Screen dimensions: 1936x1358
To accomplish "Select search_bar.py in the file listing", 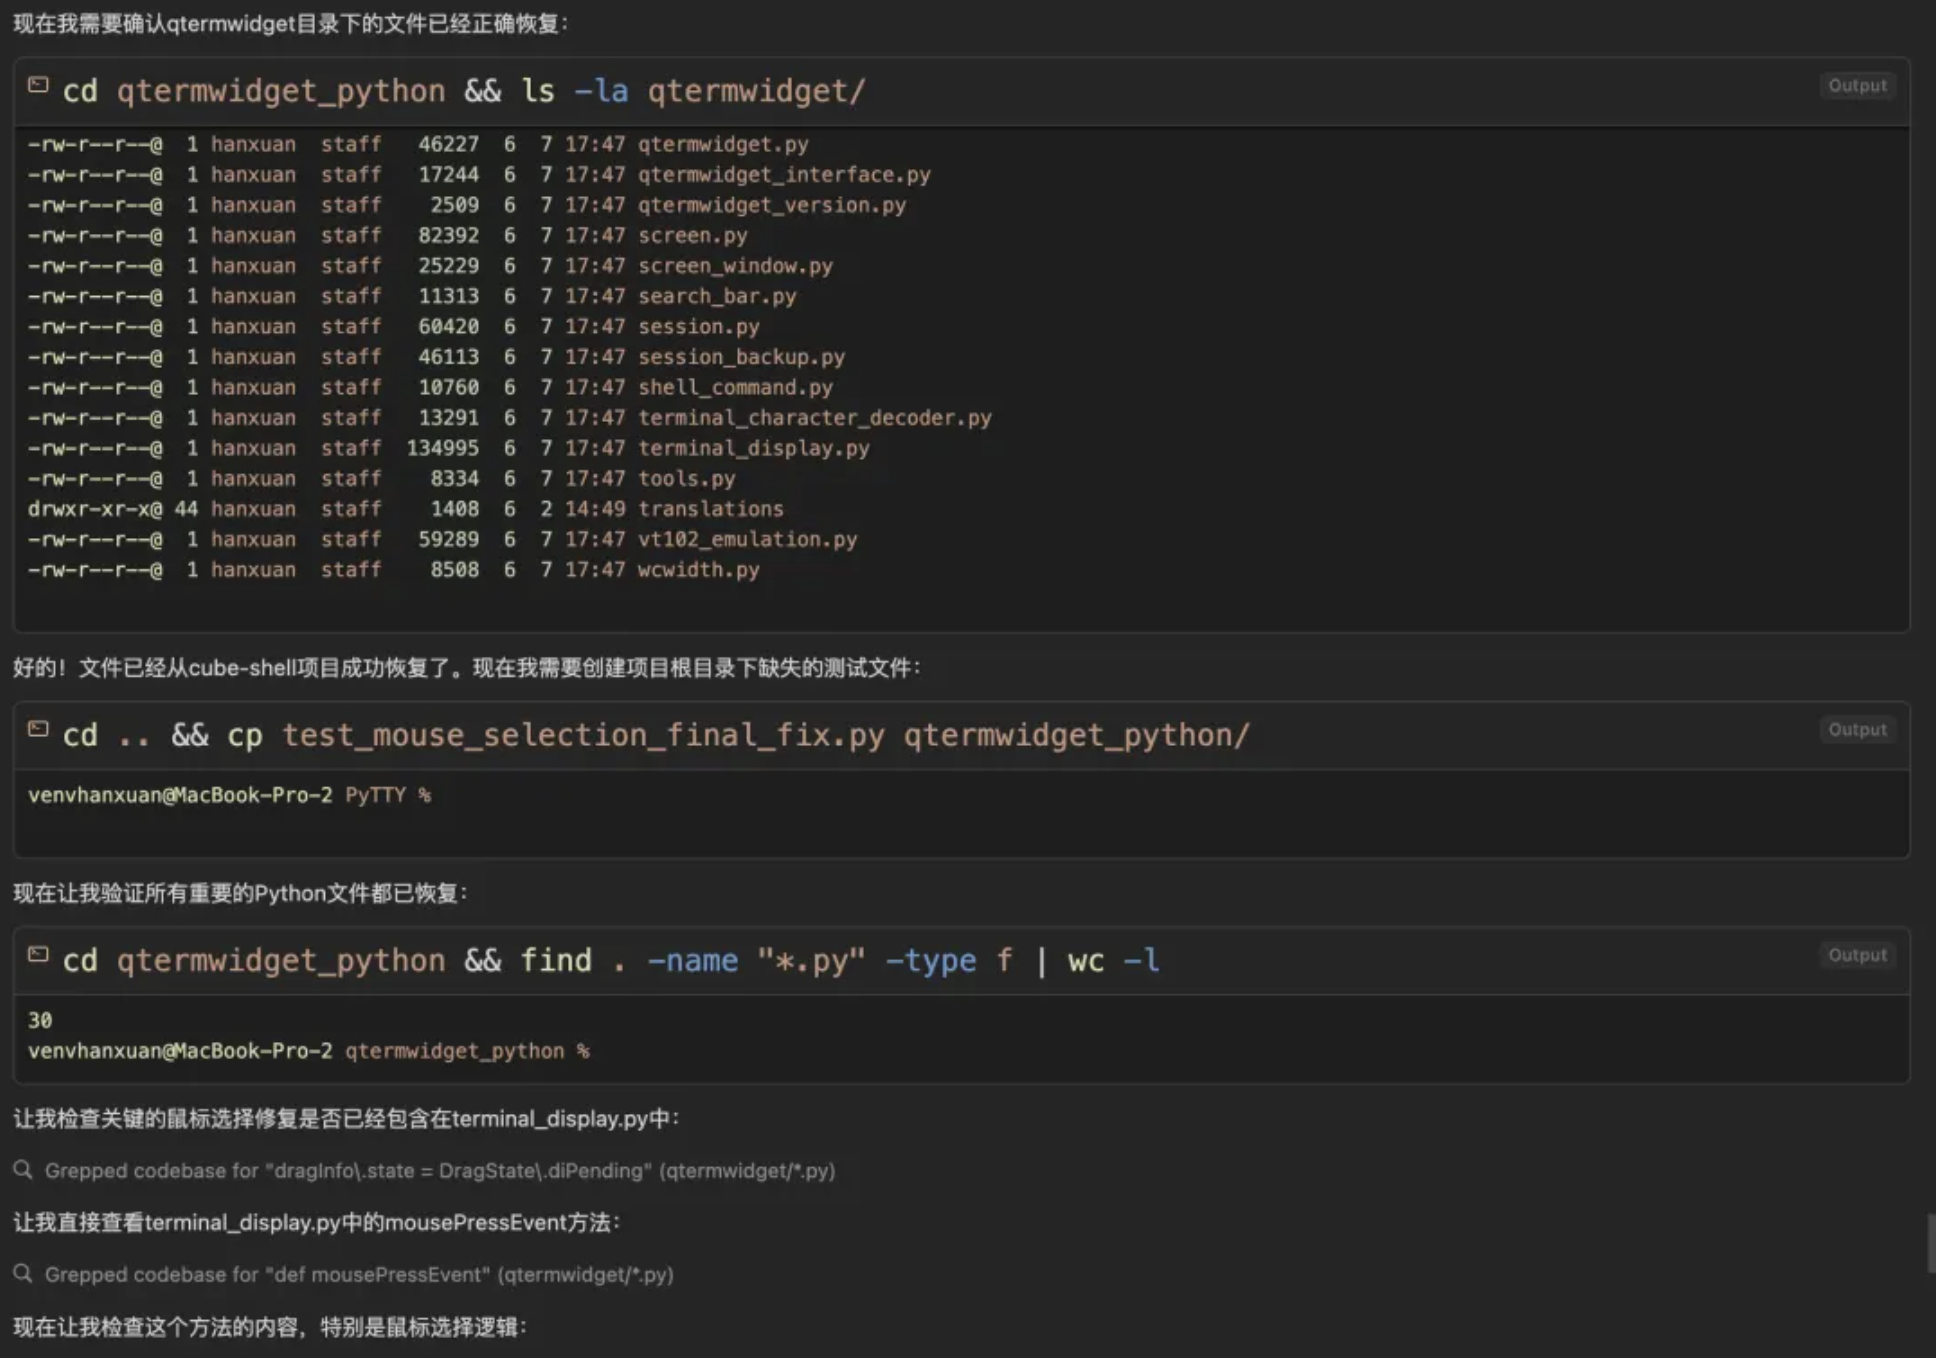I will [717, 296].
